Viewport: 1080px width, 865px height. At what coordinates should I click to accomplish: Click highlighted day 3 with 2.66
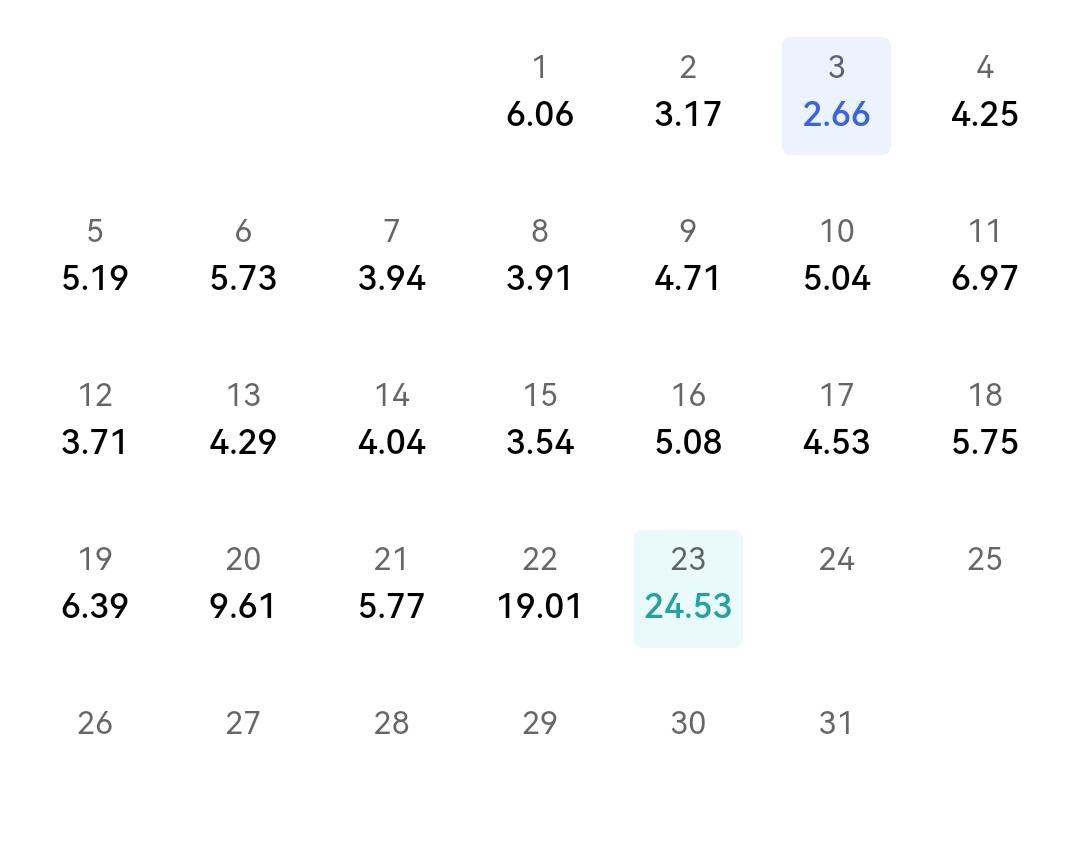(836, 95)
